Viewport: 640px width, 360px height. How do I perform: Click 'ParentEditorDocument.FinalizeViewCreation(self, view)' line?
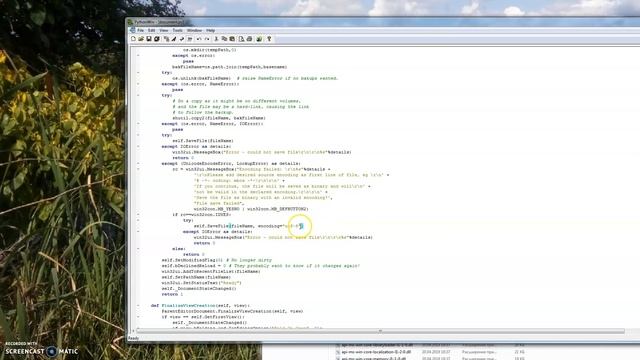[x=232, y=311]
